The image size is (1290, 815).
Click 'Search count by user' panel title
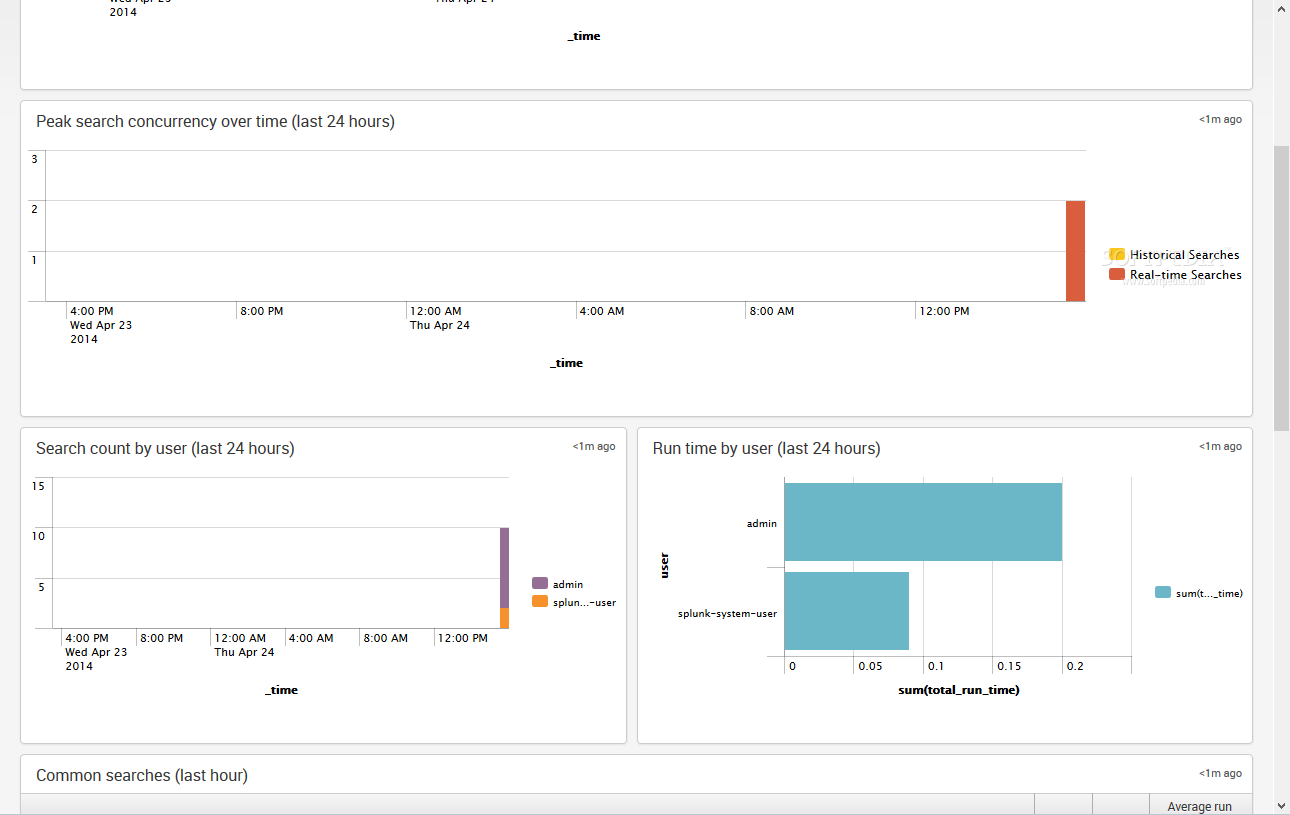pos(165,448)
